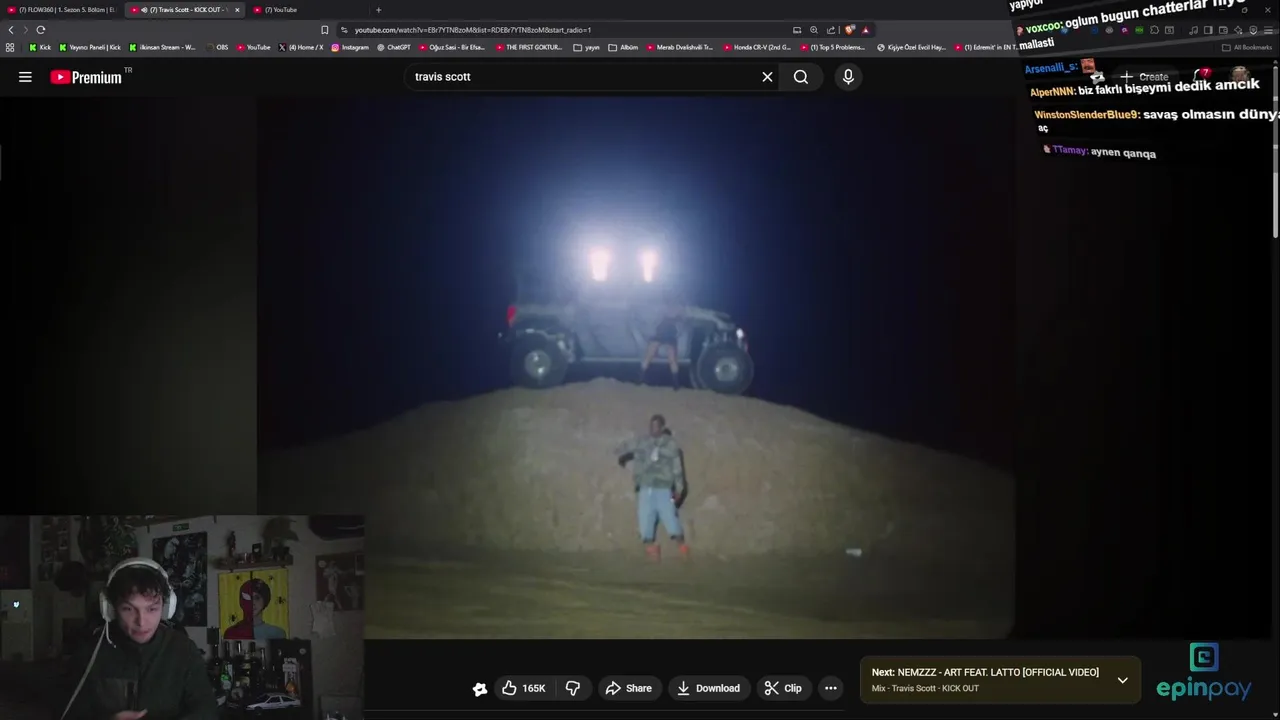1280x720 pixels.
Task: Open the YouTube bookmark
Action: (x=254, y=47)
